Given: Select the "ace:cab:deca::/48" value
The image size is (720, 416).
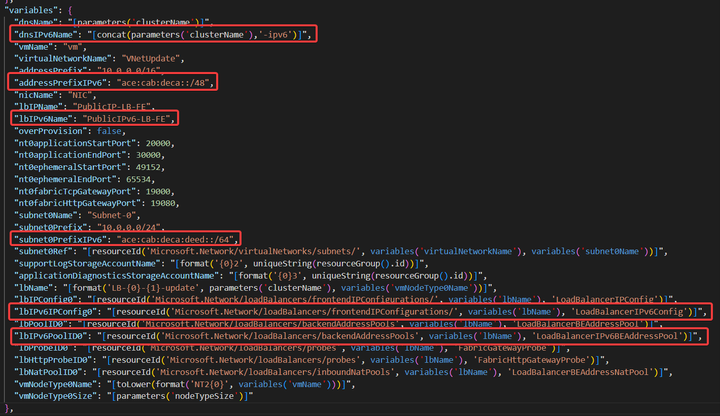Looking at the screenshot, I should click(163, 83).
